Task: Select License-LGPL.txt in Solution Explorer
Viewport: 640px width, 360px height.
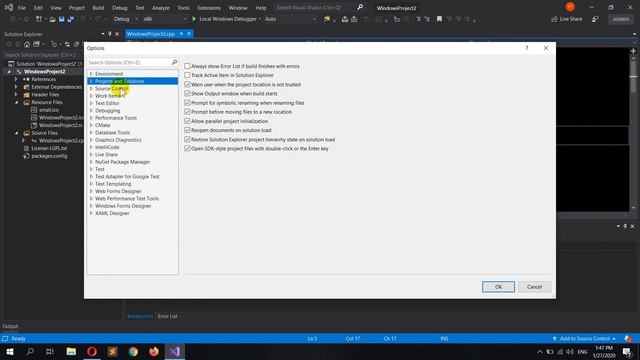Action: coord(49,148)
